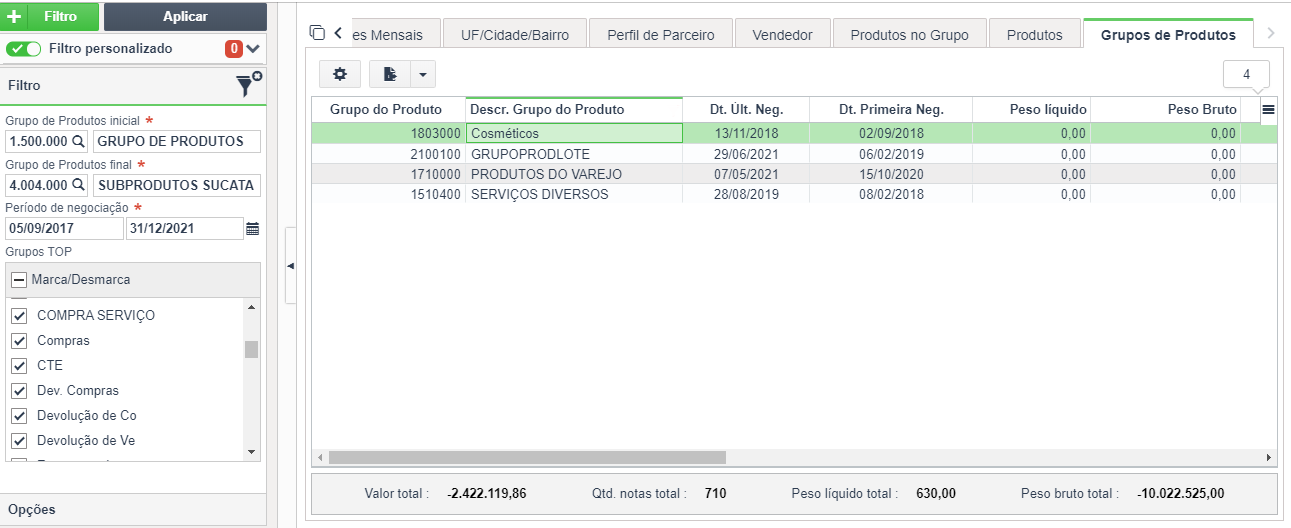This screenshot has width=1291, height=528.
Task: Click the Grupos TOP list scroll down arrow
Action: point(251,452)
